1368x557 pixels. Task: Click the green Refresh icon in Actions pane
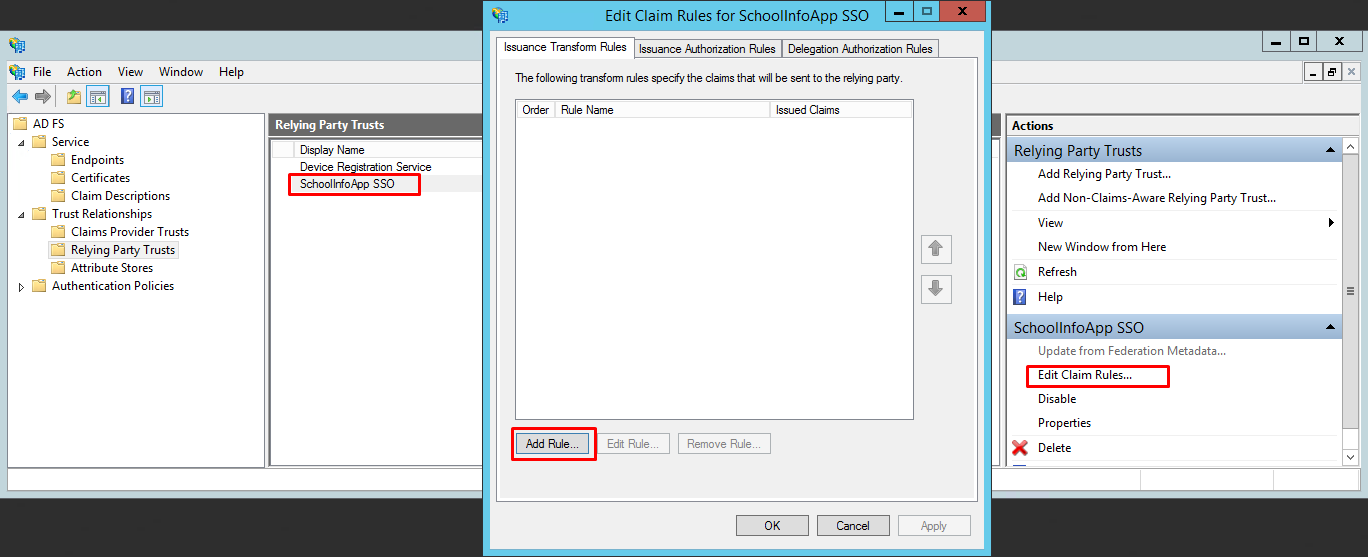click(1021, 272)
